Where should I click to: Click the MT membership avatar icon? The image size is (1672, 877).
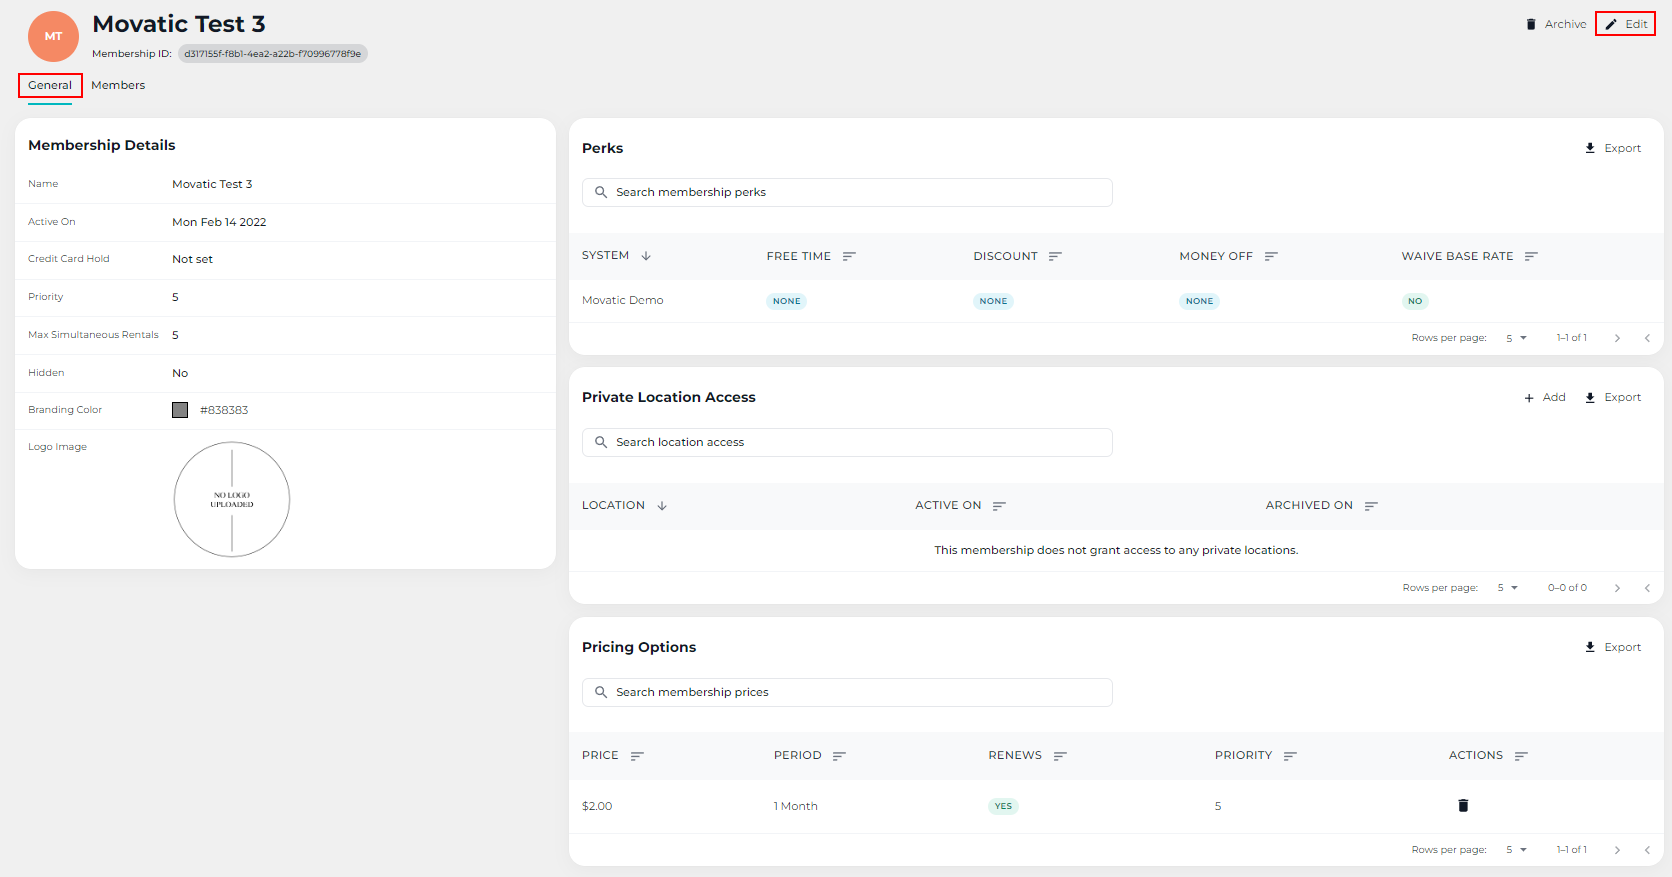click(x=53, y=37)
